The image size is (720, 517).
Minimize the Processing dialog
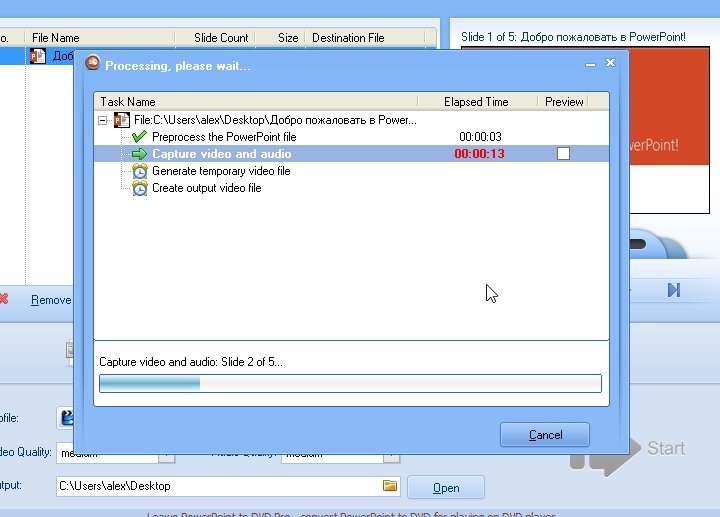click(x=591, y=65)
